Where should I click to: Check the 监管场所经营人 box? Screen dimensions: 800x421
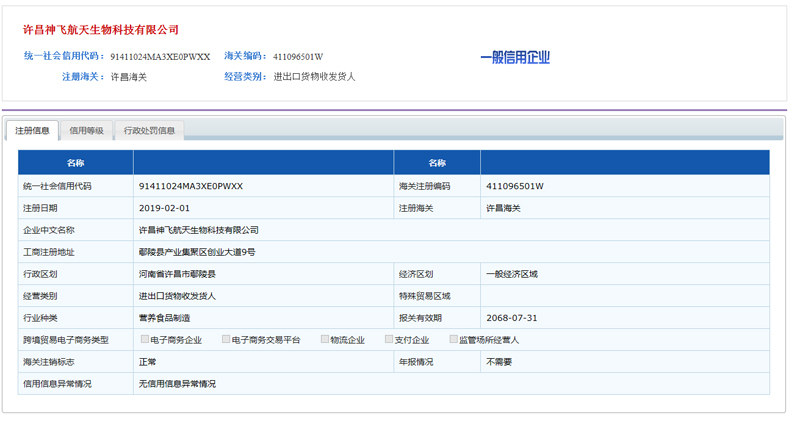click(x=453, y=339)
